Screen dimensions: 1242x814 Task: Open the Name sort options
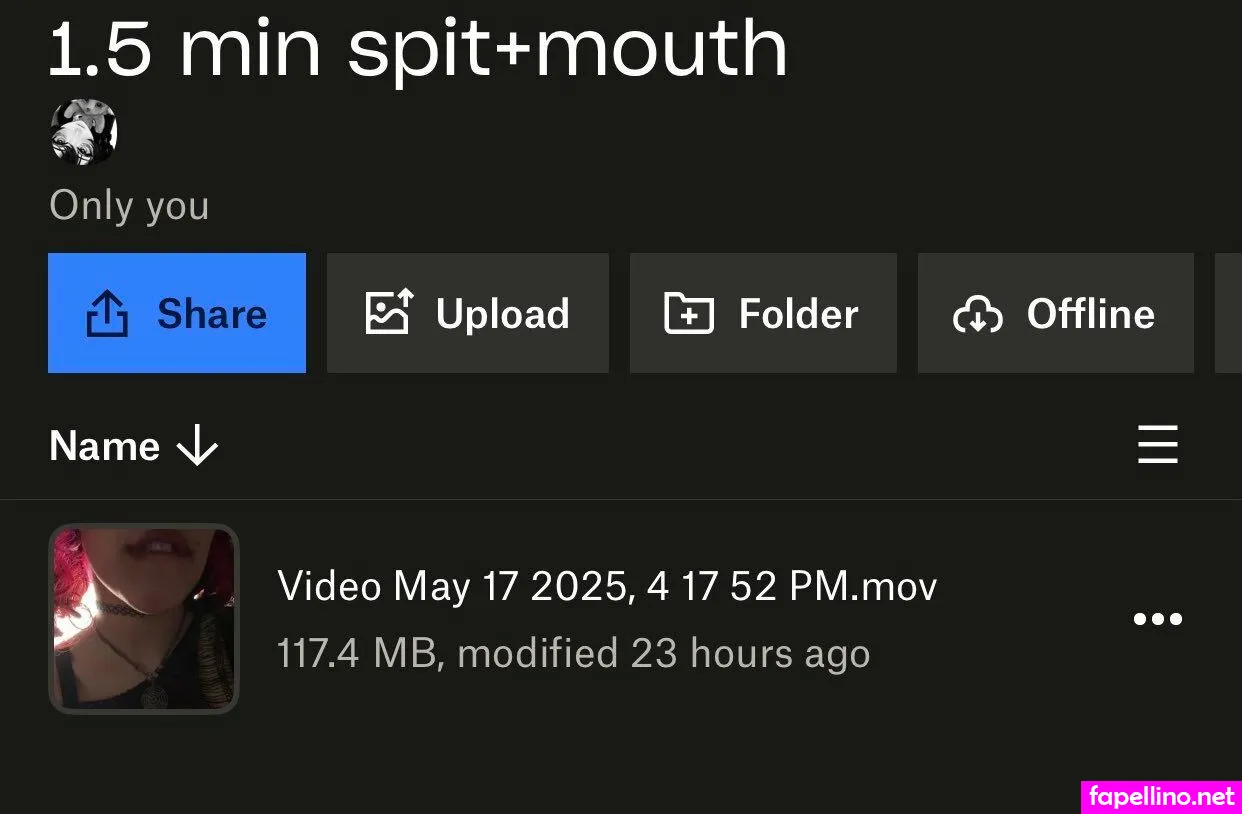(x=105, y=446)
